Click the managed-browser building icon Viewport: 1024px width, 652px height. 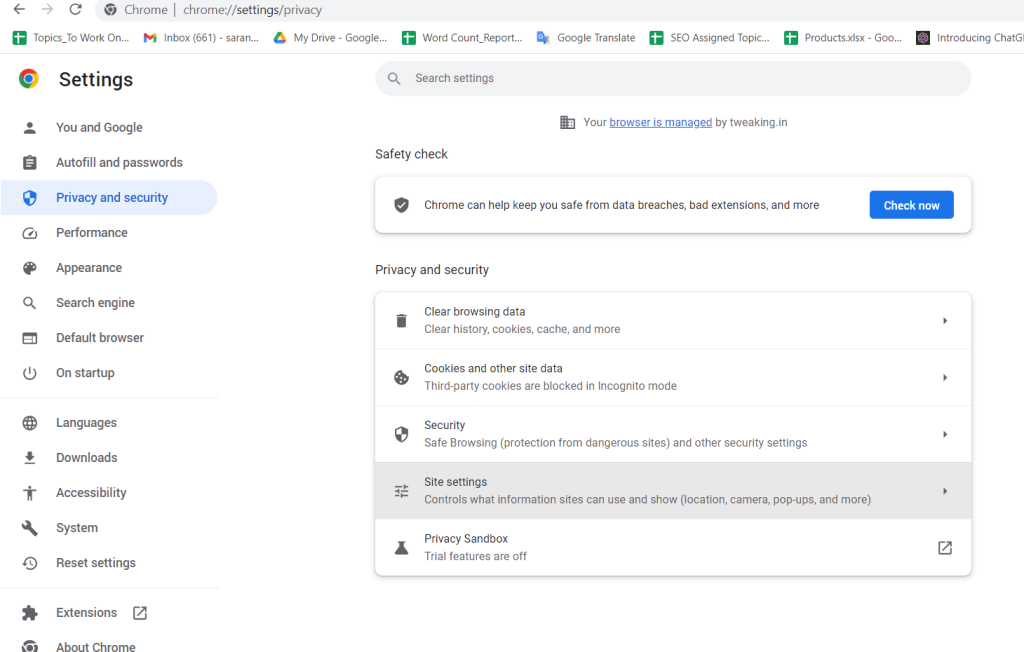point(568,122)
